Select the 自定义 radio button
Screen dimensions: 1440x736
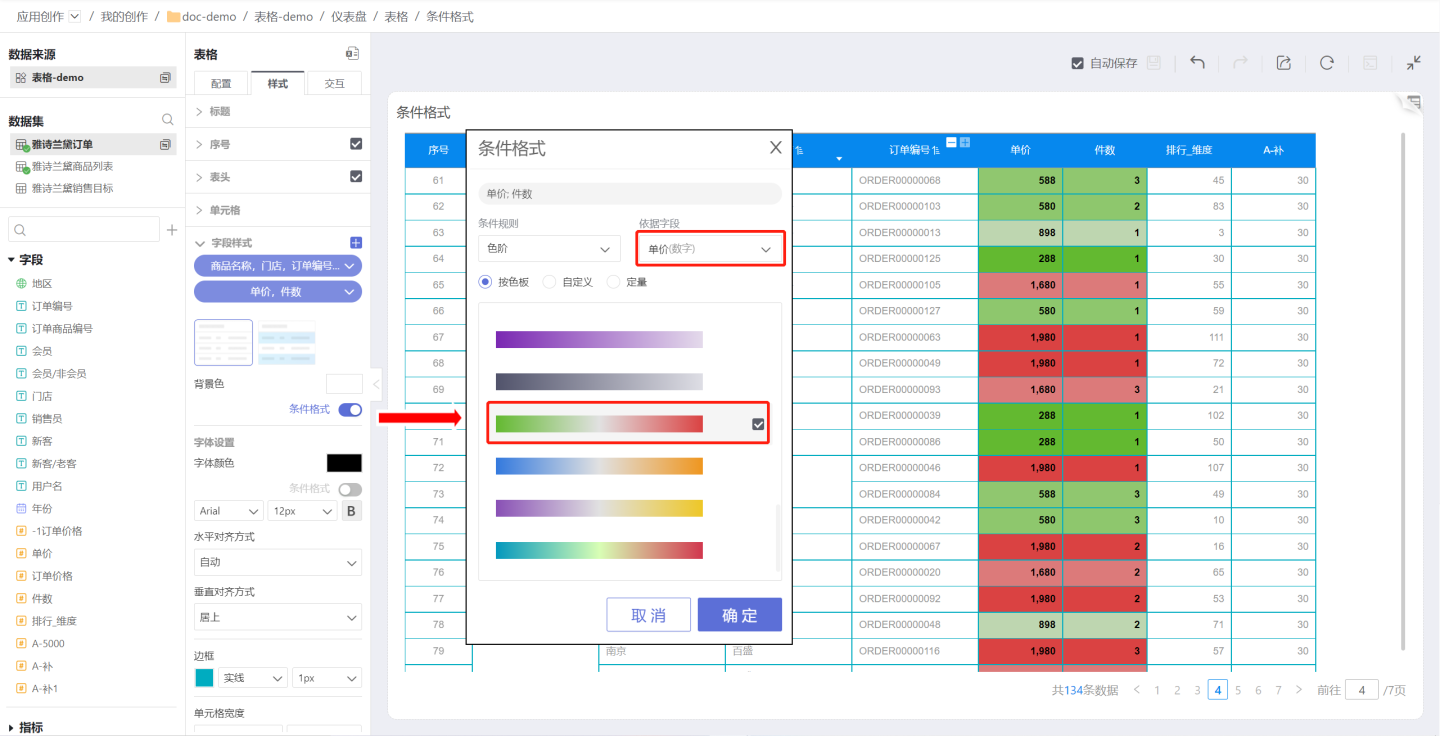point(549,282)
